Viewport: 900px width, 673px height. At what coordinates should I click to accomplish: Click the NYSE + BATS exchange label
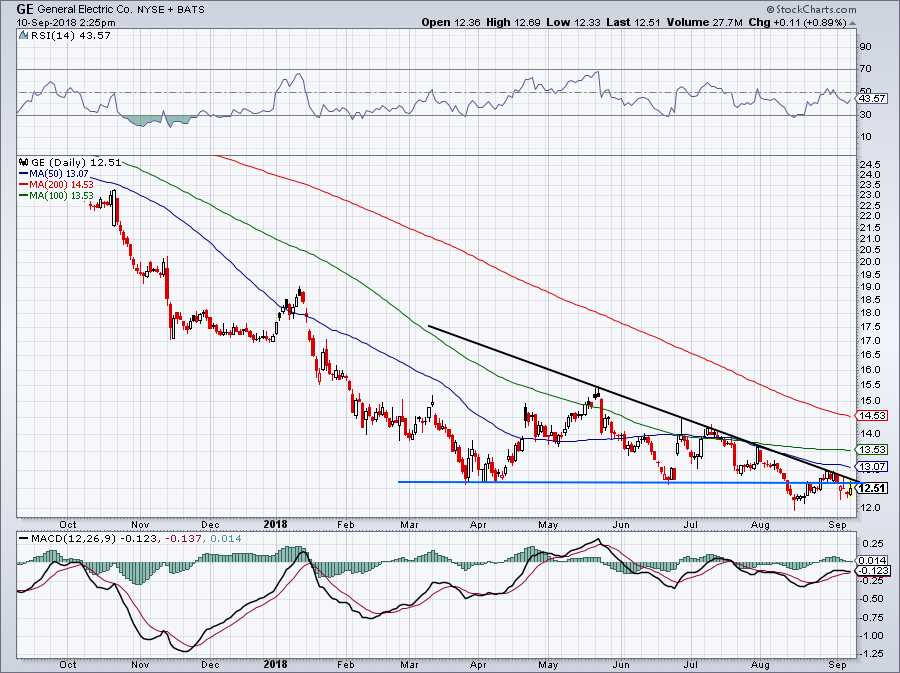[x=171, y=10]
